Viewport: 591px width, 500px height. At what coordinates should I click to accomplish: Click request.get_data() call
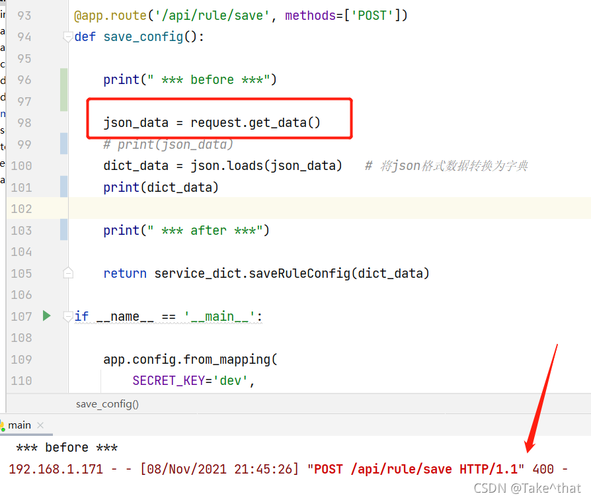[x=256, y=123]
